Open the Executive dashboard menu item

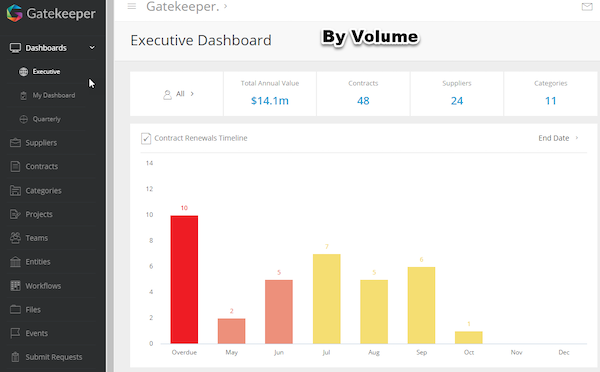46,72
